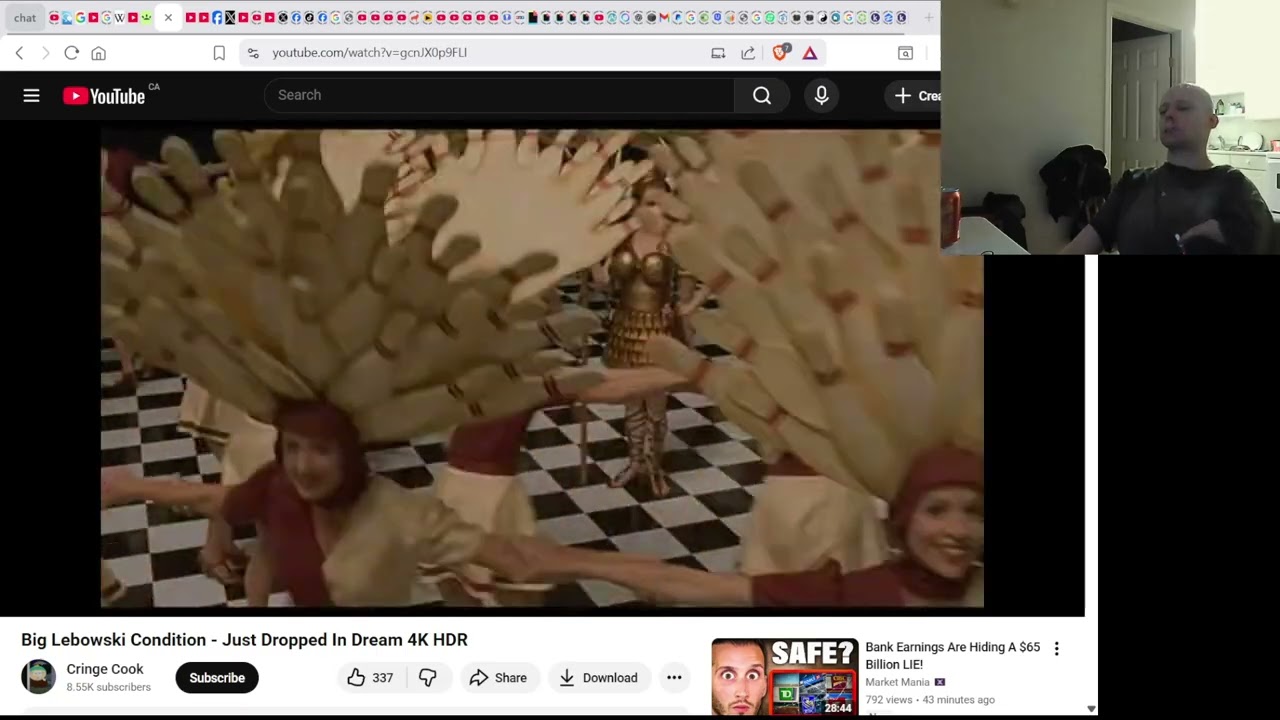The image size is (1280, 720).
Task: Start voice search with the microphone
Action: (821, 95)
